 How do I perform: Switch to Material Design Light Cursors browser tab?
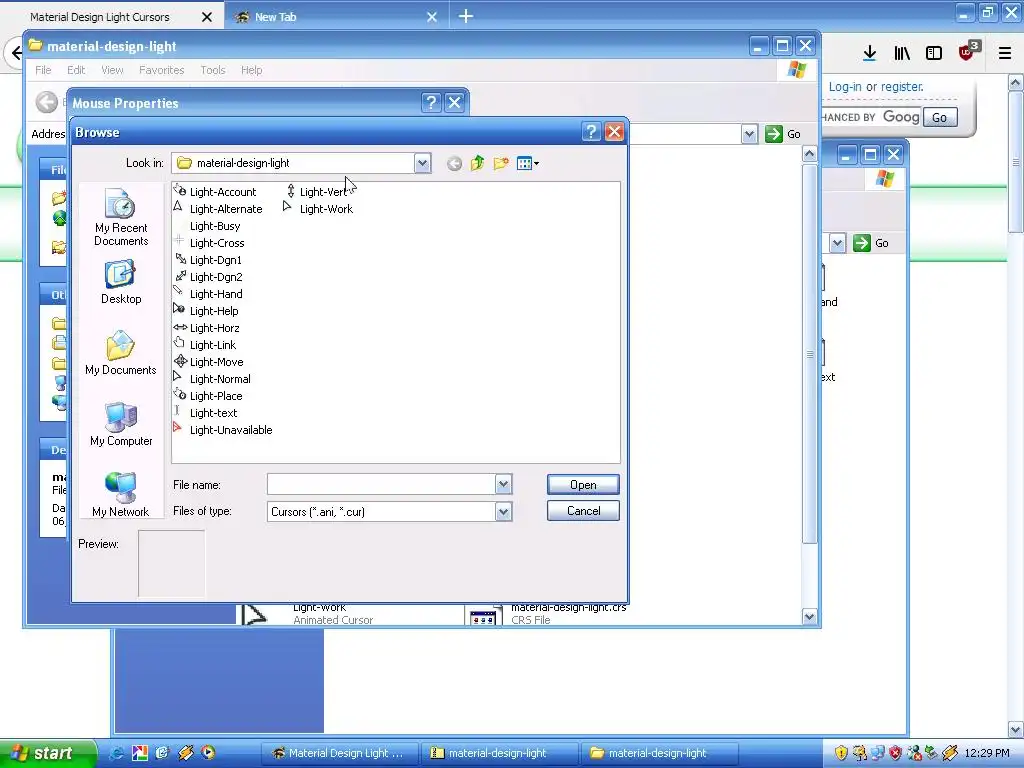click(x=100, y=17)
